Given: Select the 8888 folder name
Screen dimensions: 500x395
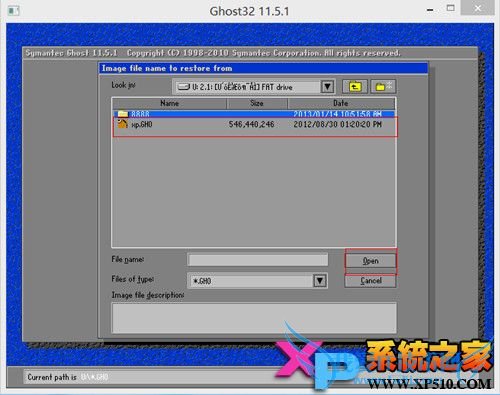Looking at the screenshot, I should click(140, 114).
